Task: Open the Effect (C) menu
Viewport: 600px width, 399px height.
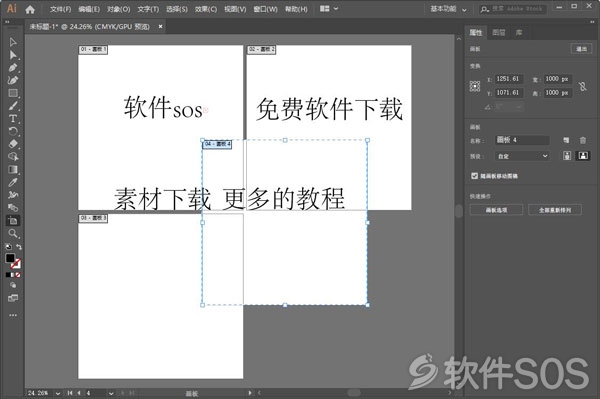Action: [x=205, y=9]
